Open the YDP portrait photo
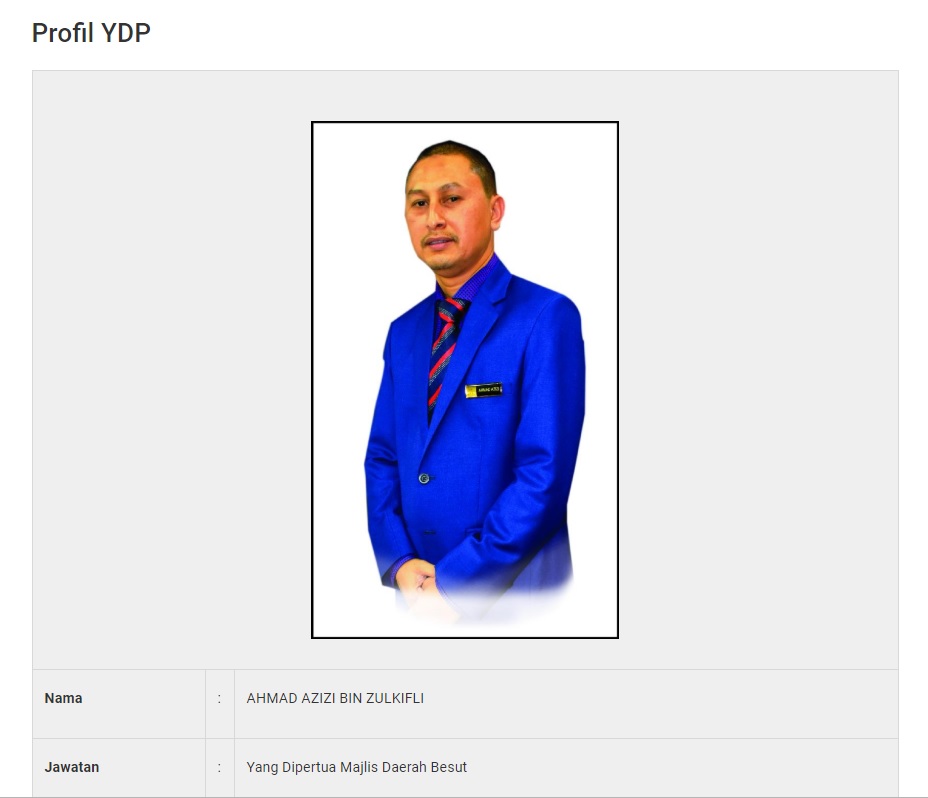The width and height of the screenshot is (928, 798). pyautogui.click(x=465, y=379)
